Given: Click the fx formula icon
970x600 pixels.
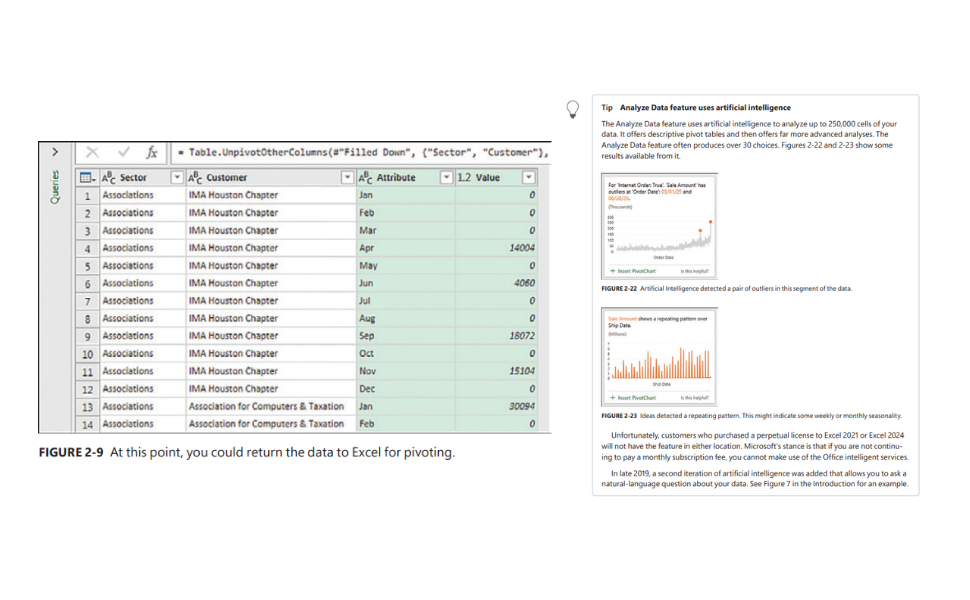Looking at the screenshot, I should click(x=151, y=153).
